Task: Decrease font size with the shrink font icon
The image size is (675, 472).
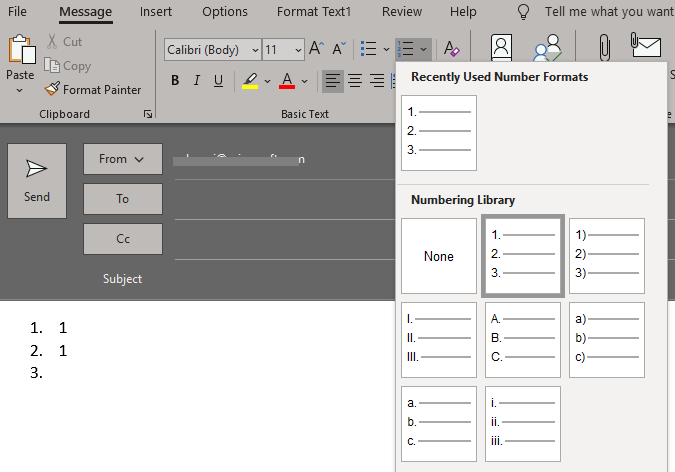Action: tap(339, 48)
